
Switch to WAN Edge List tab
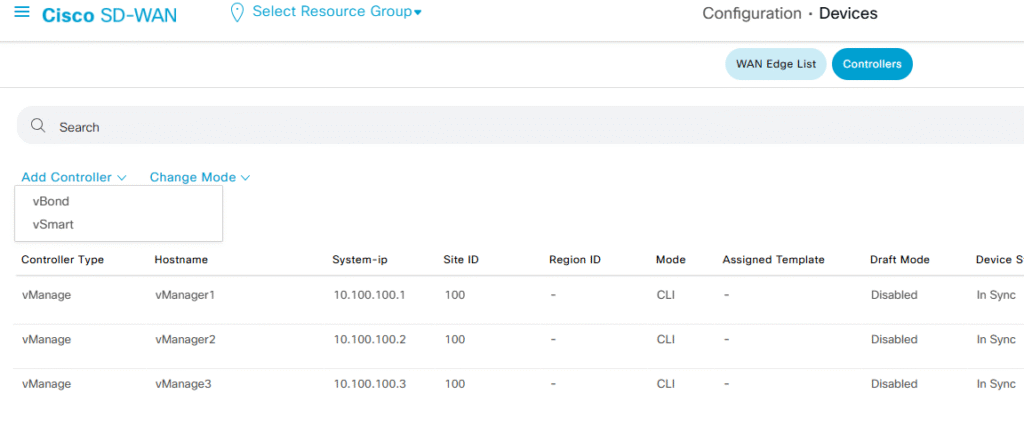[776, 64]
